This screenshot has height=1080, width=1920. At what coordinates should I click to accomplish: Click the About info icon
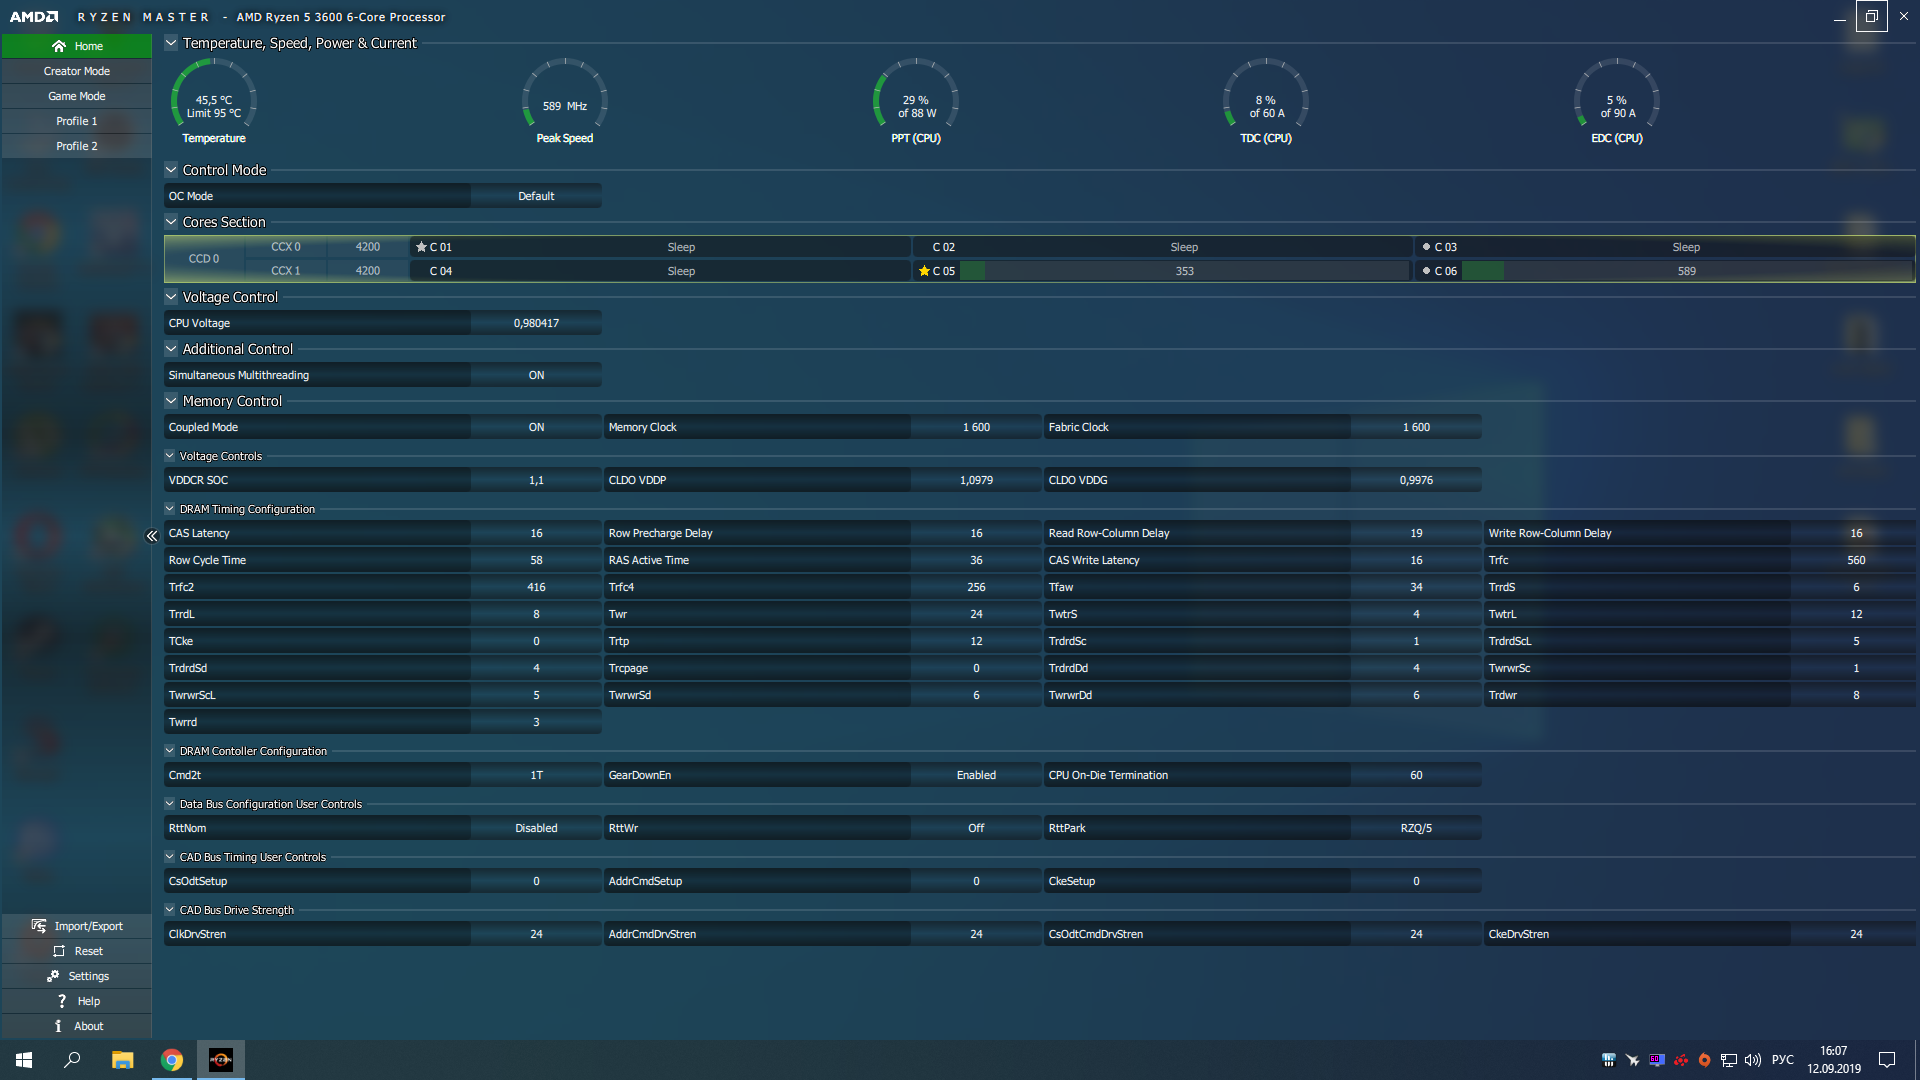point(58,1026)
